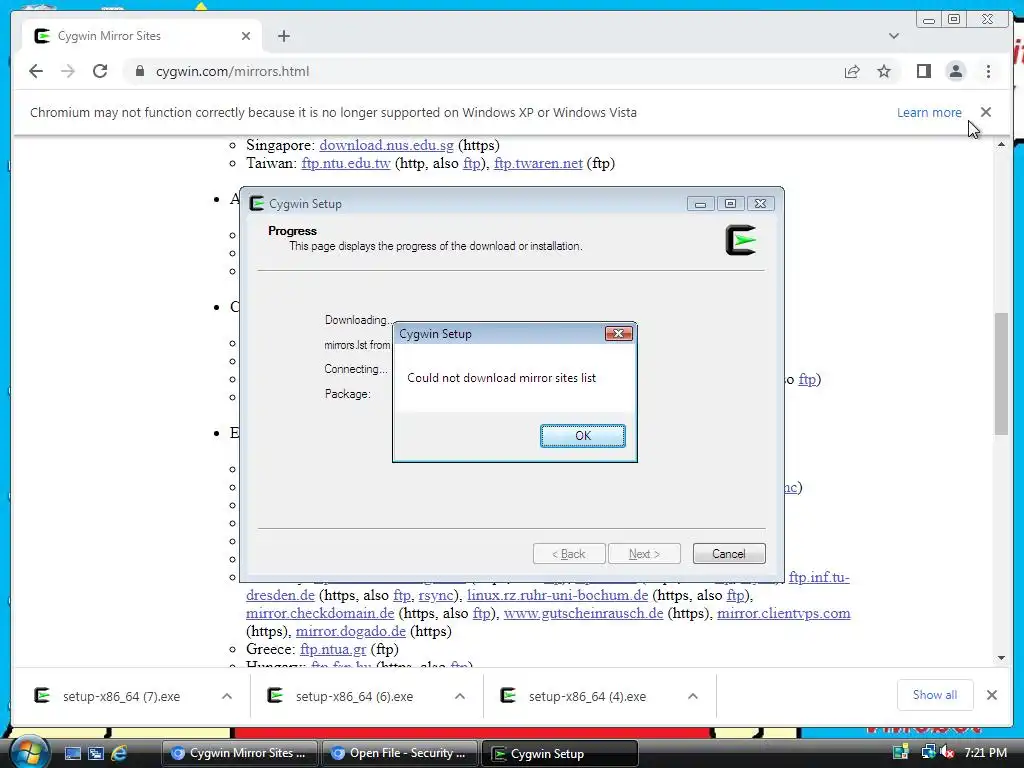Click Show desktop quick launch icon

coord(72,754)
